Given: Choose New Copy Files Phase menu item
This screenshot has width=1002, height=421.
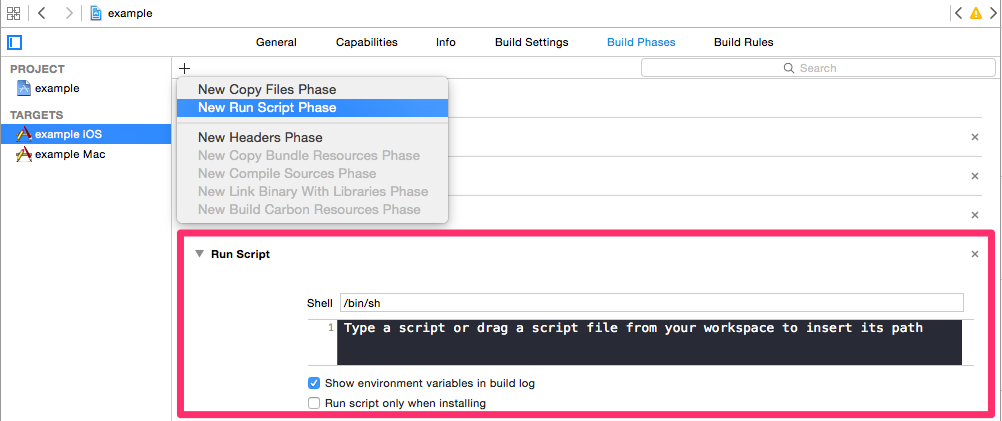Looking at the screenshot, I should (x=267, y=89).
